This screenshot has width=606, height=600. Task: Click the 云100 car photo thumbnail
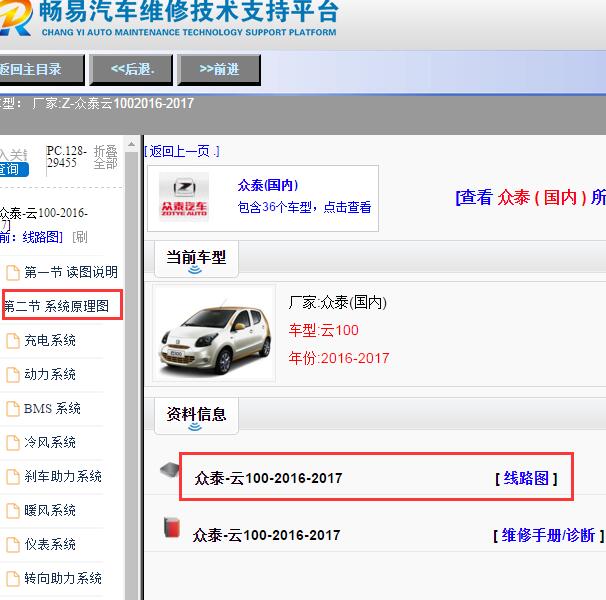pyautogui.click(x=214, y=333)
